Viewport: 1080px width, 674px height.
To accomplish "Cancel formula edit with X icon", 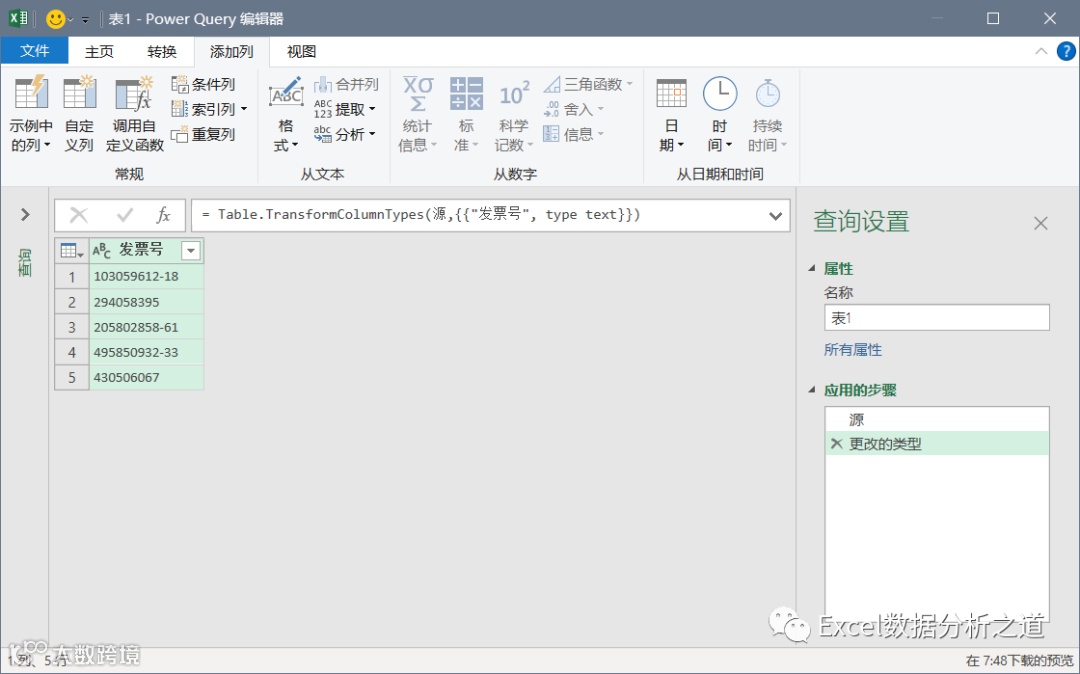I will (79, 215).
